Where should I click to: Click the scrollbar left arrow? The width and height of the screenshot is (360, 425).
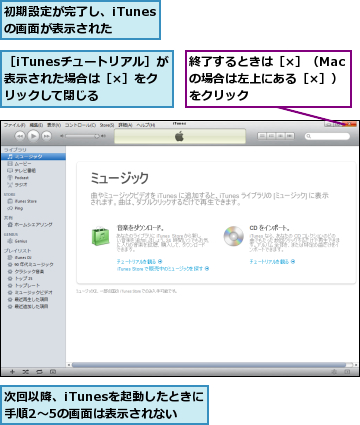tap(69, 365)
